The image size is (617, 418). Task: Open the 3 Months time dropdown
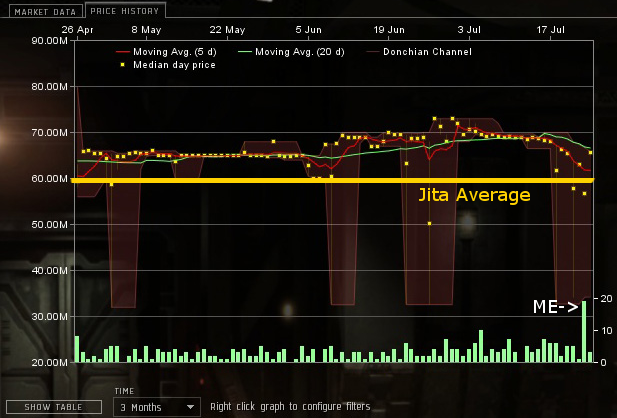[x=156, y=407]
